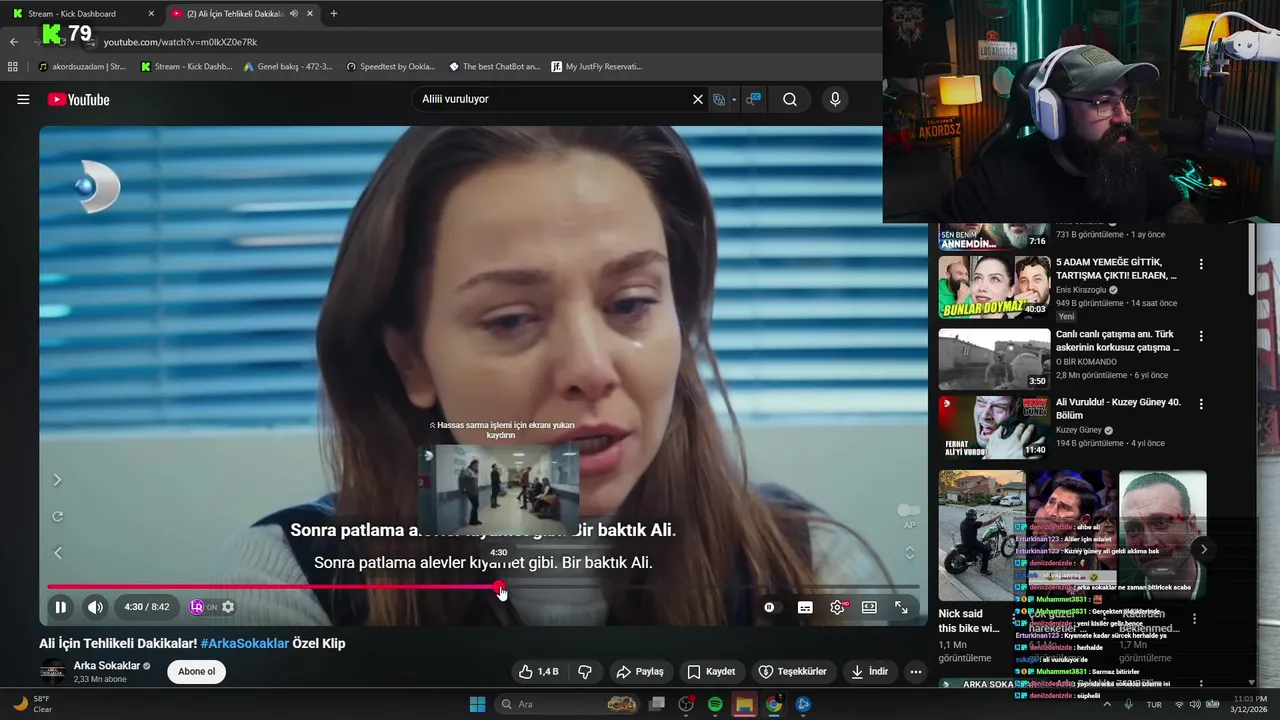The height and width of the screenshot is (720, 1280).
Task: Click the magnifier search button
Action: (790, 99)
